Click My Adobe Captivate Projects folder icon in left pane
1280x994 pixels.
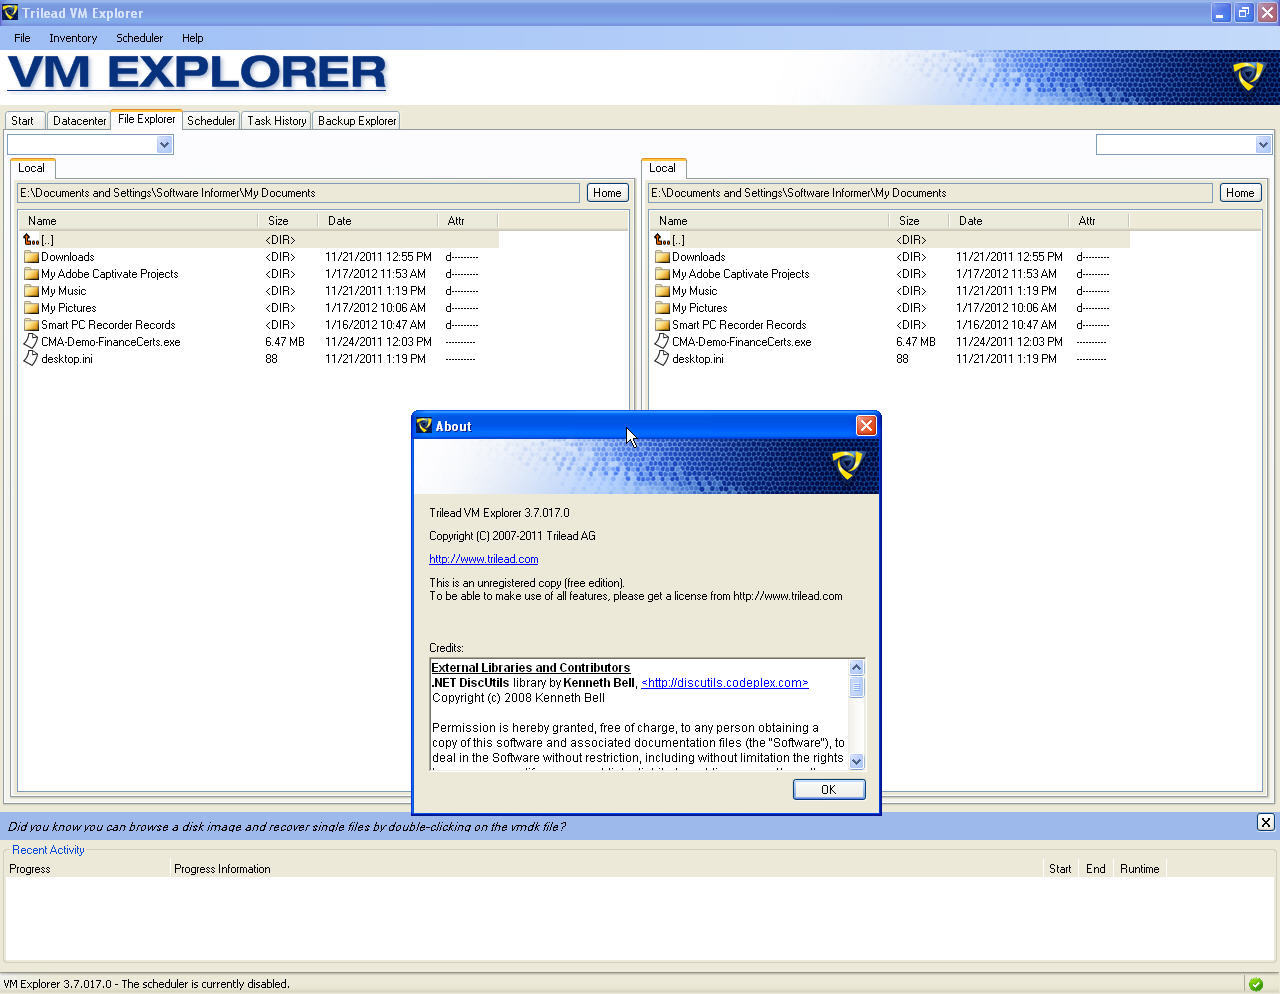pos(31,274)
